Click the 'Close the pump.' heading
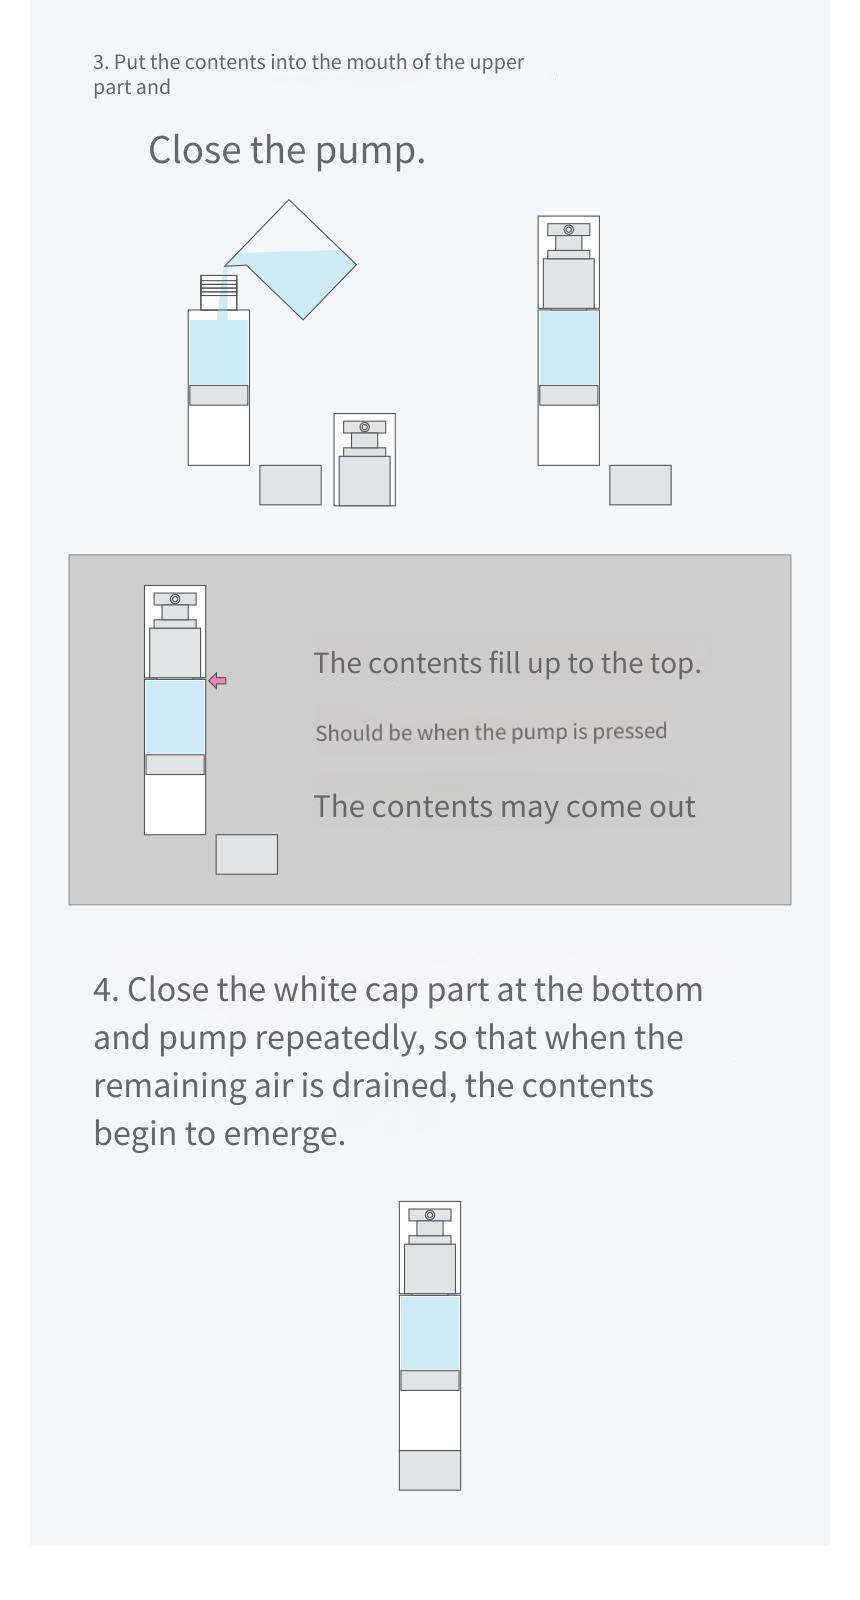Screen dimensions: 860x1600 point(287,150)
